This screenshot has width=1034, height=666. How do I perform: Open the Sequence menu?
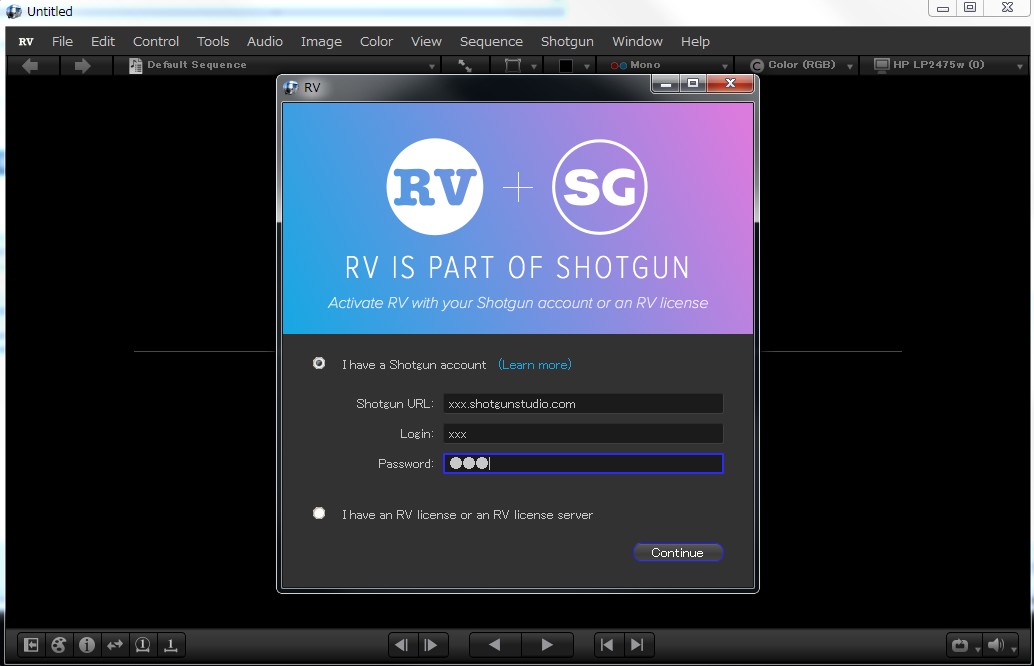click(491, 41)
